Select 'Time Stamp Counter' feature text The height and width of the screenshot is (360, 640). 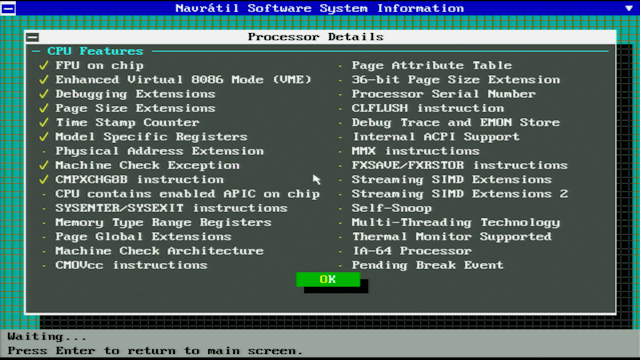(x=127, y=122)
